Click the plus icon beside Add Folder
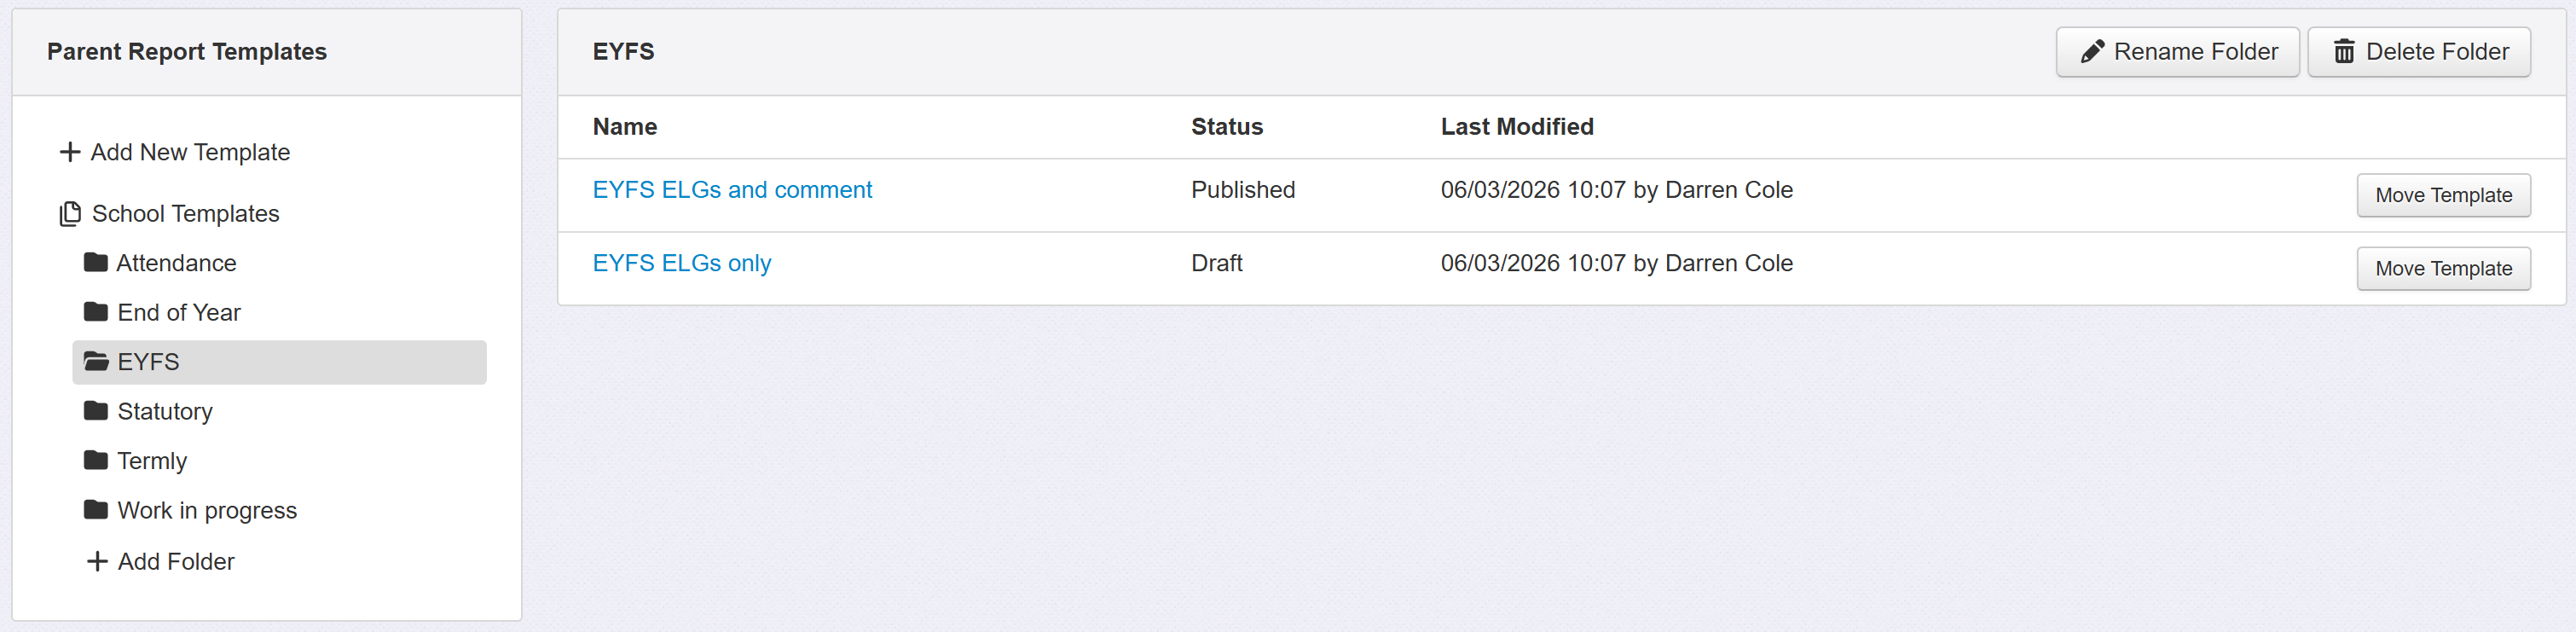Image resolution: width=2576 pixels, height=632 pixels. [x=97, y=562]
